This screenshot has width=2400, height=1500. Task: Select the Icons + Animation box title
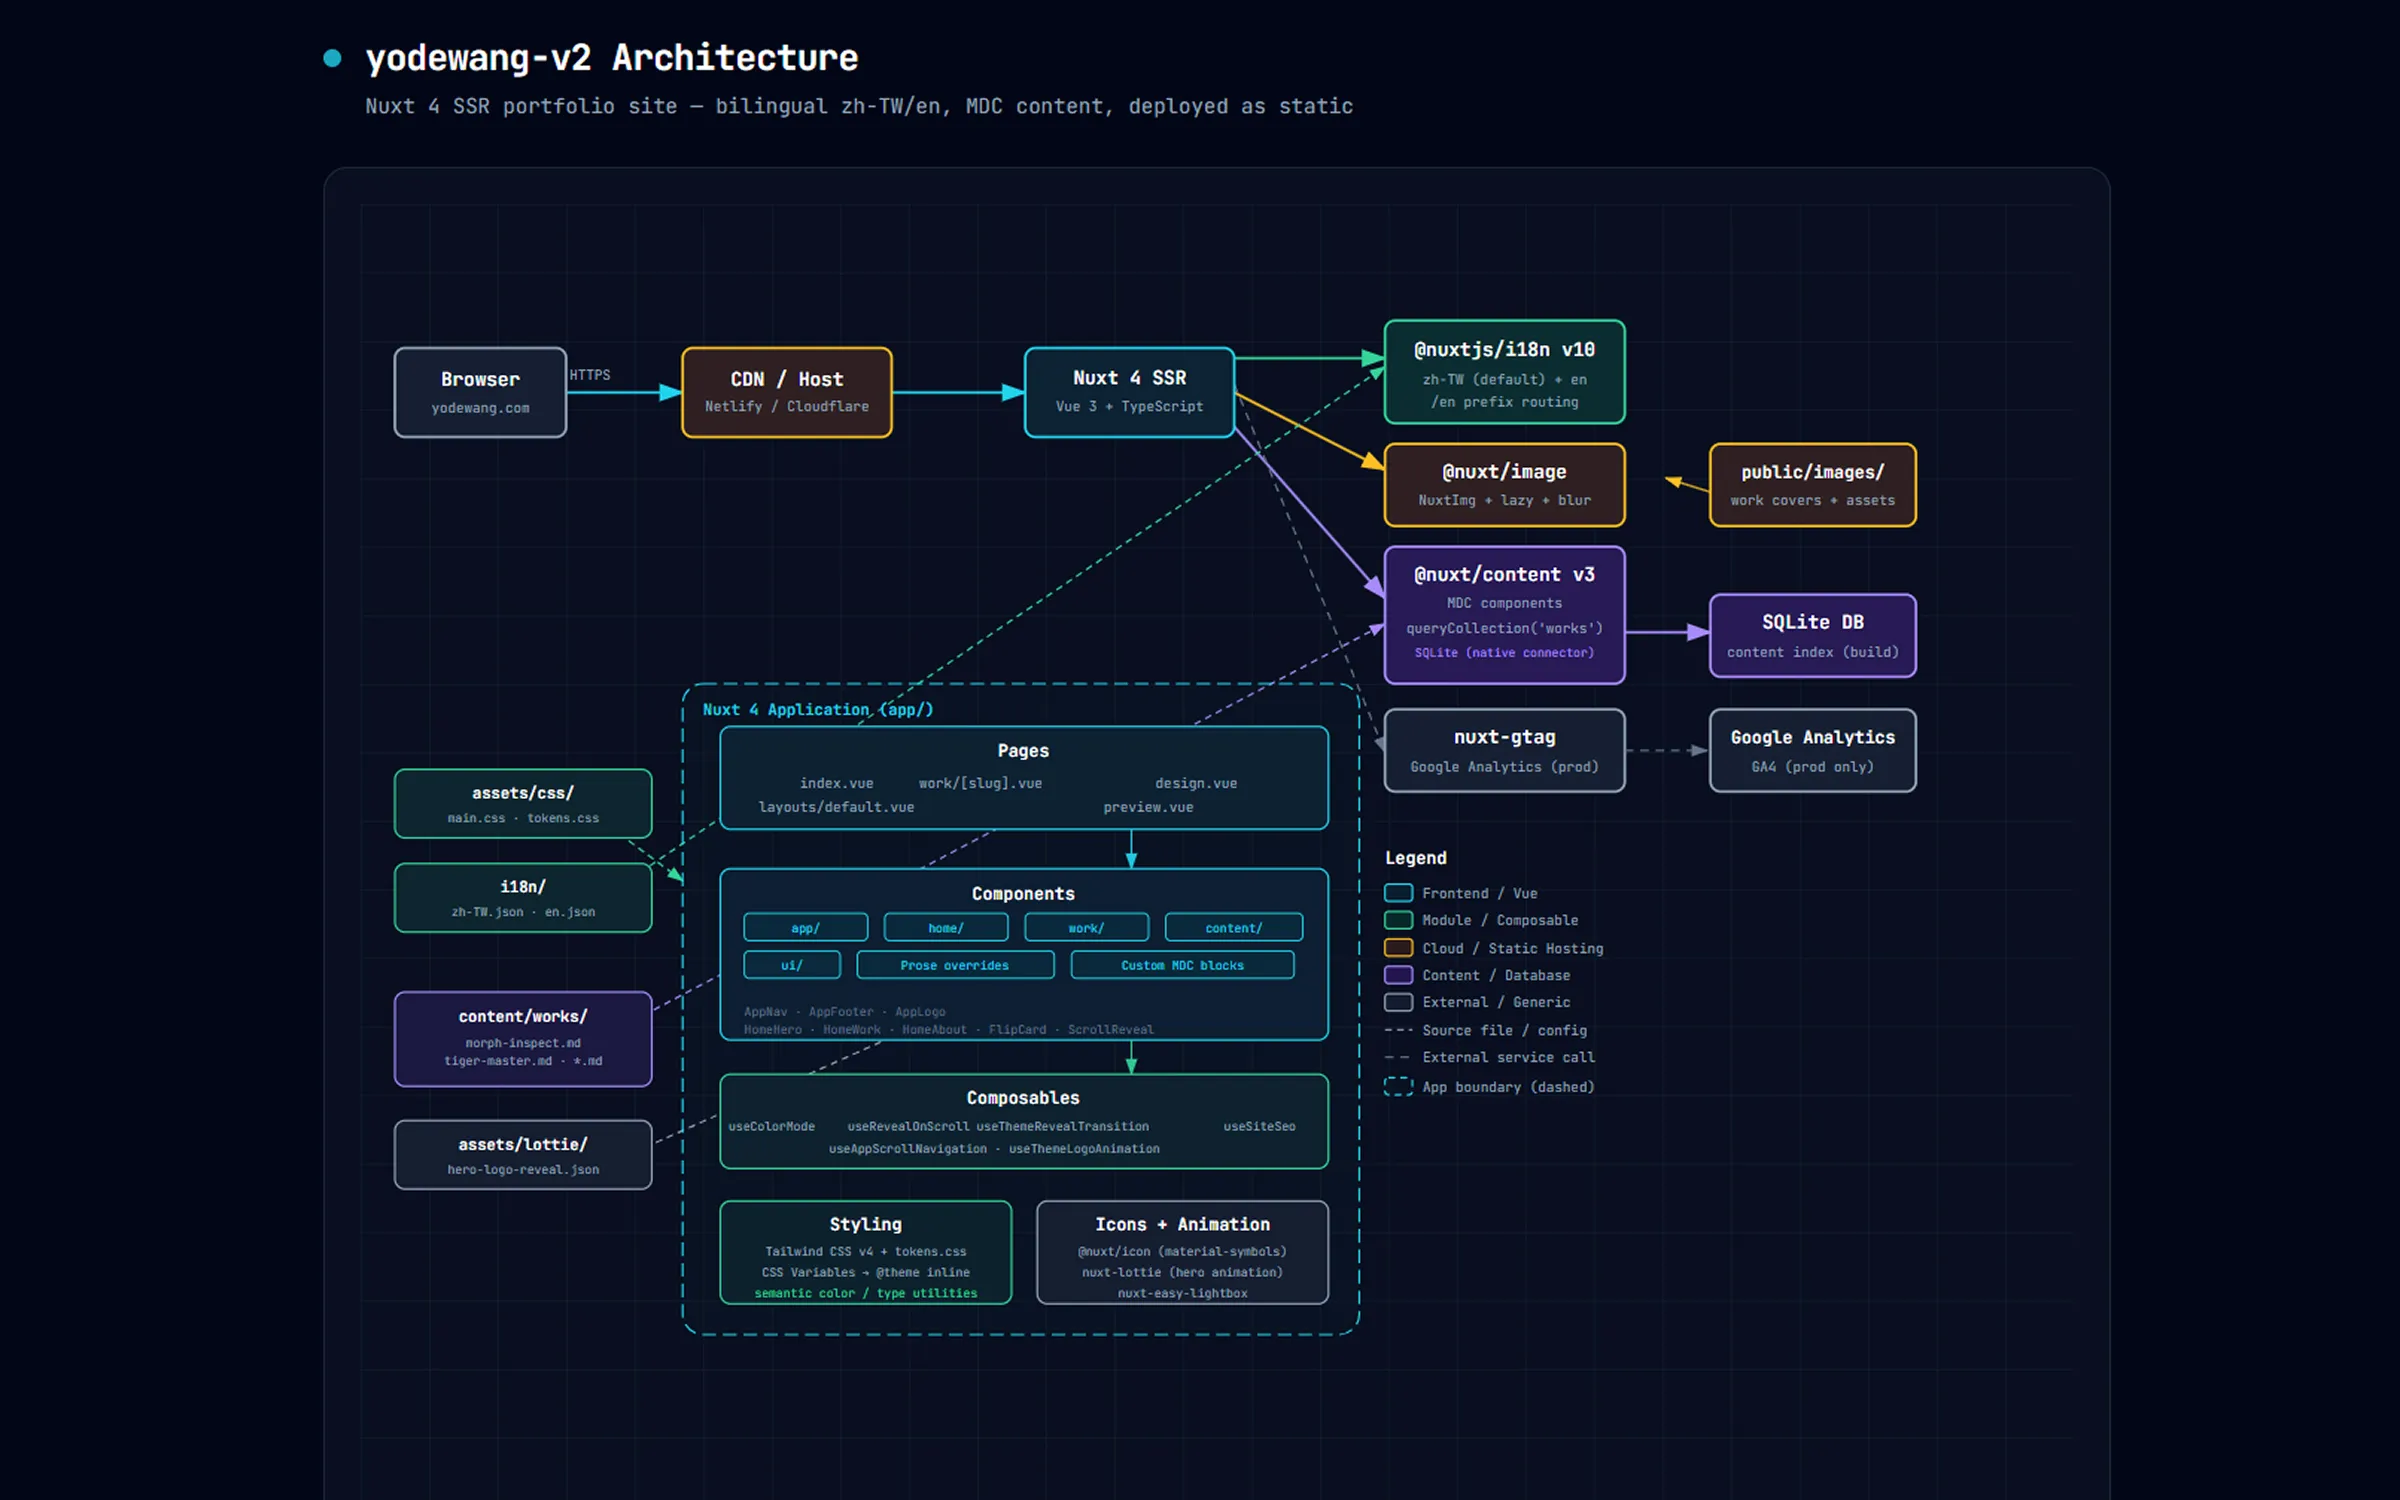click(x=1182, y=1225)
